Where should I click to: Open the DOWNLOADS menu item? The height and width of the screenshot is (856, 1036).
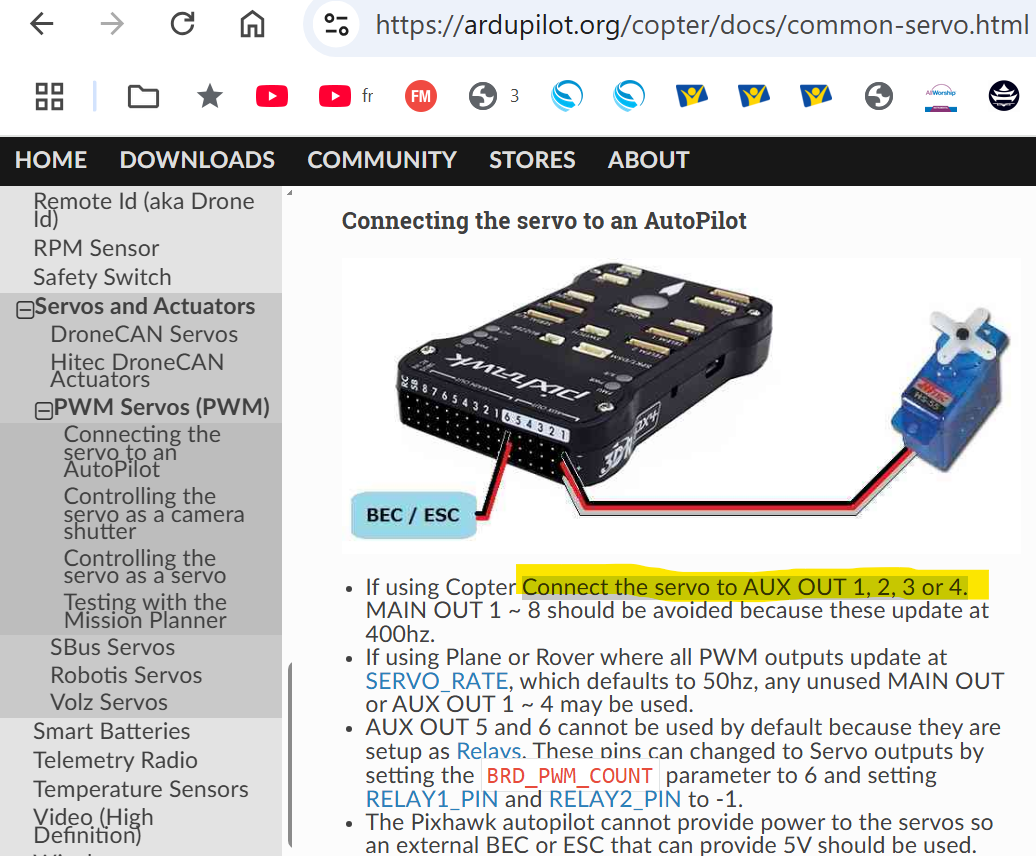[197, 160]
